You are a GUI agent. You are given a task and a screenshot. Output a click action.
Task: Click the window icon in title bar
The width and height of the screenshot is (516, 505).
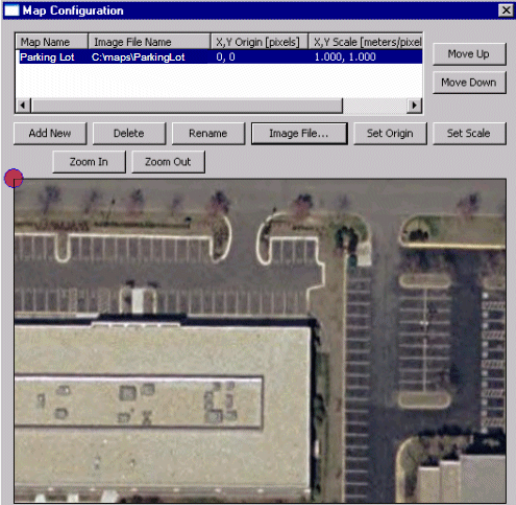tap(12, 10)
